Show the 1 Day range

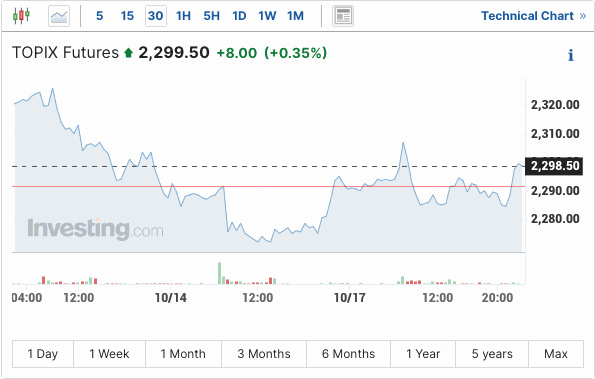tap(43, 354)
